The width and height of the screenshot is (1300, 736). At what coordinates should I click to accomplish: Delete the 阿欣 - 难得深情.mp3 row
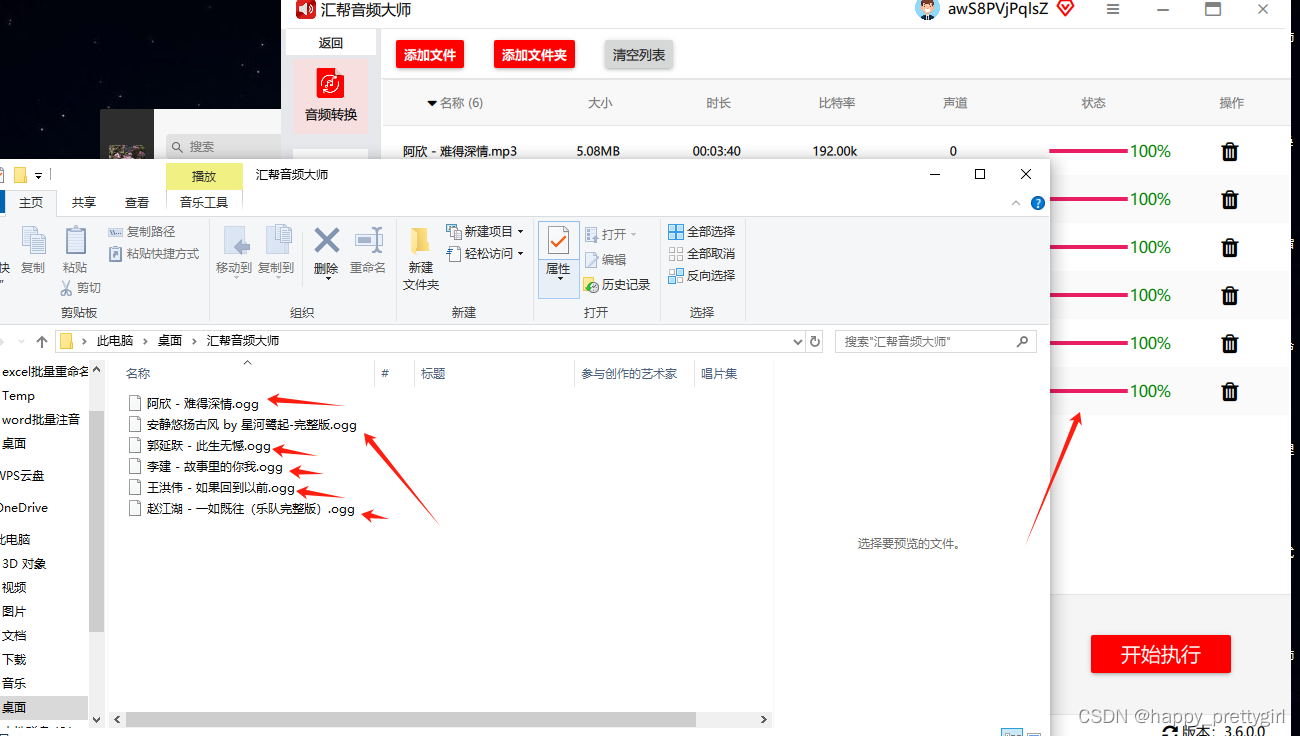click(x=1230, y=152)
